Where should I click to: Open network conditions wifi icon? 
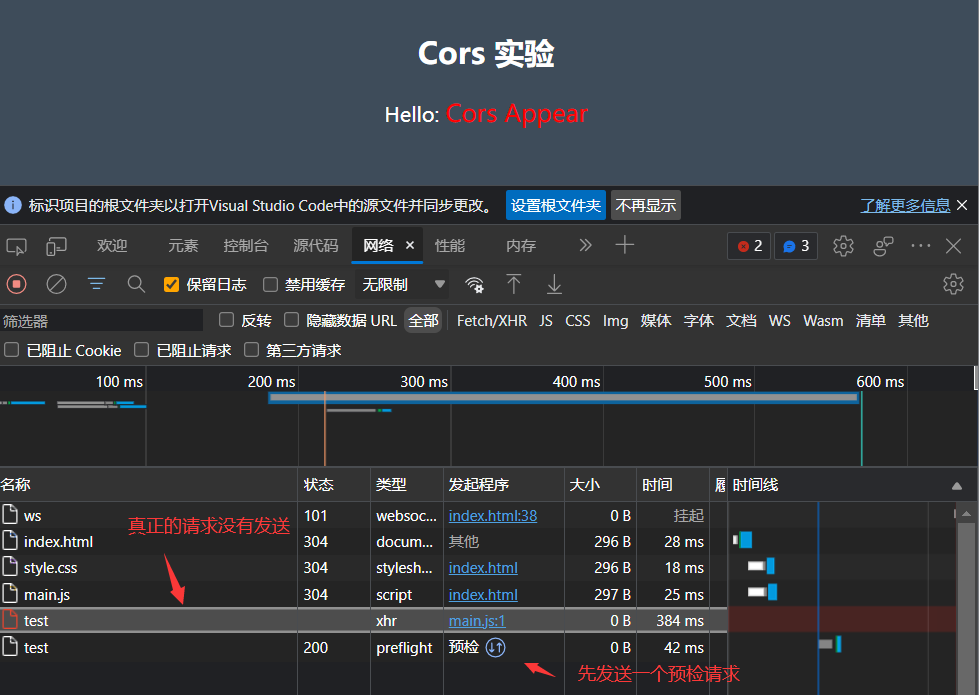click(474, 284)
